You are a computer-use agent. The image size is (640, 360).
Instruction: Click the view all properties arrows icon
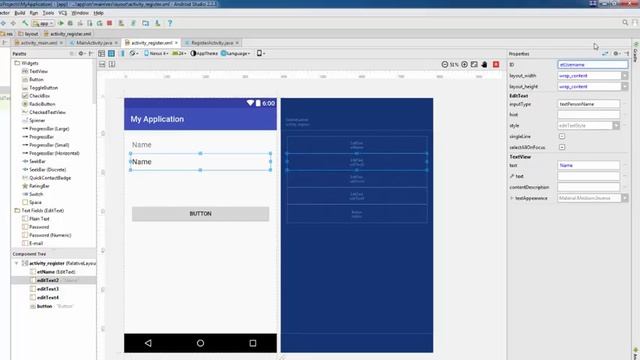pyautogui.click(x=605, y=53)
